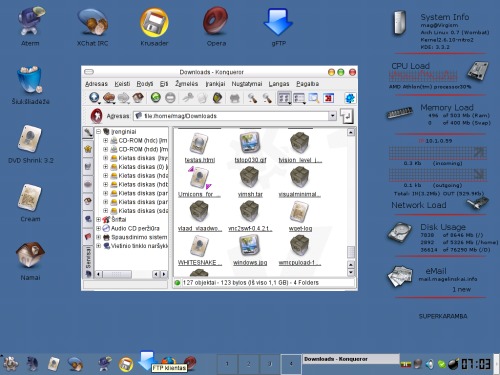Click the Cut scissors toolbar icon
Screen dimensions: 500x375
(187, 98)
